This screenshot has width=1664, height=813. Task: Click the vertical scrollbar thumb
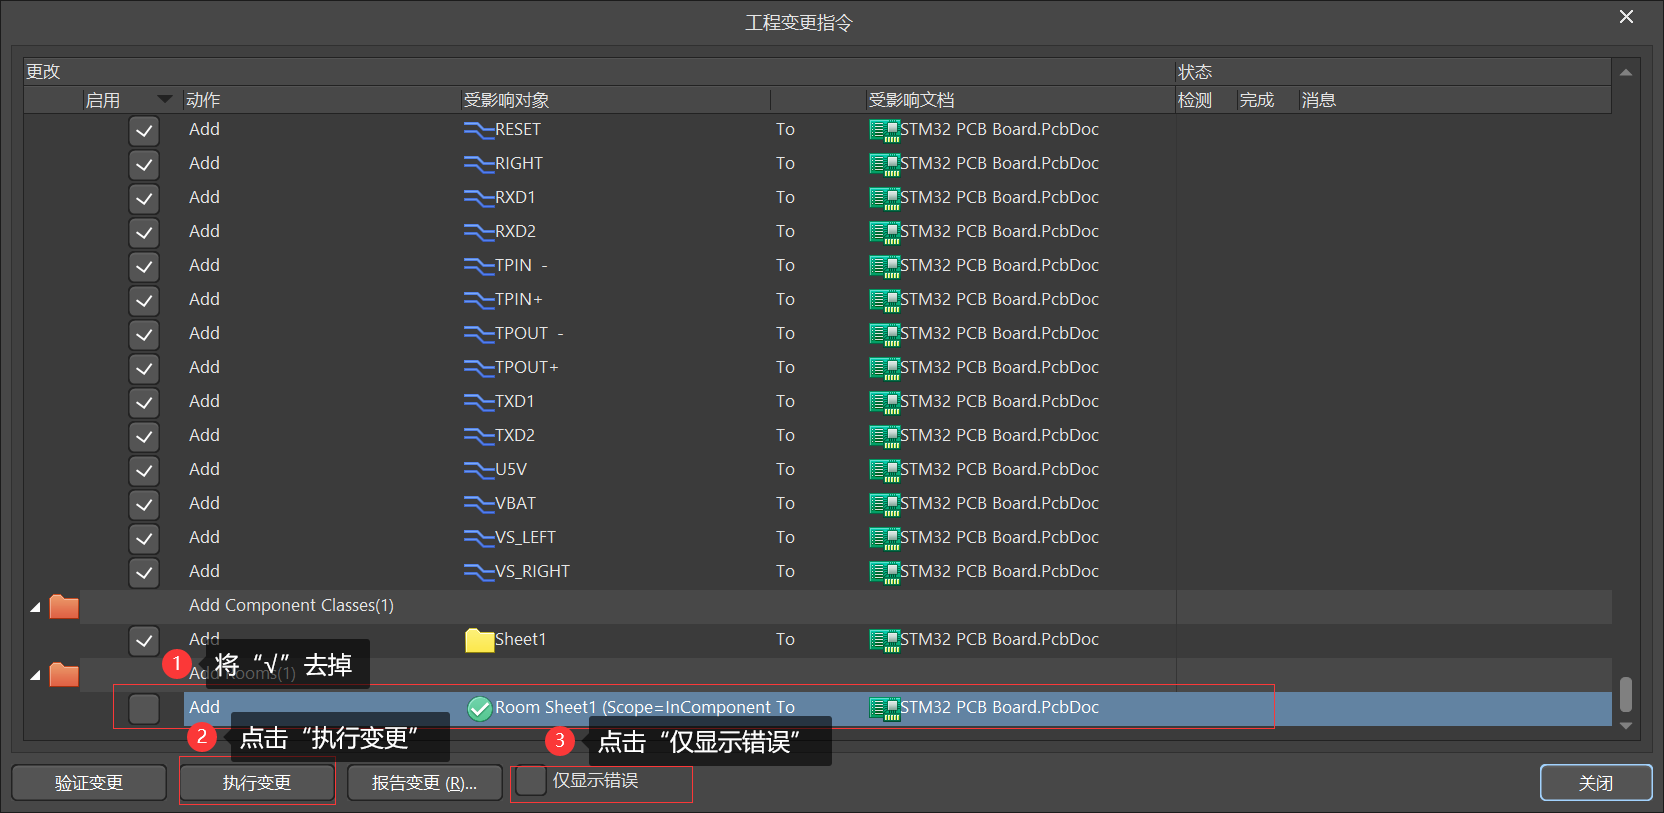point(1626,694)
